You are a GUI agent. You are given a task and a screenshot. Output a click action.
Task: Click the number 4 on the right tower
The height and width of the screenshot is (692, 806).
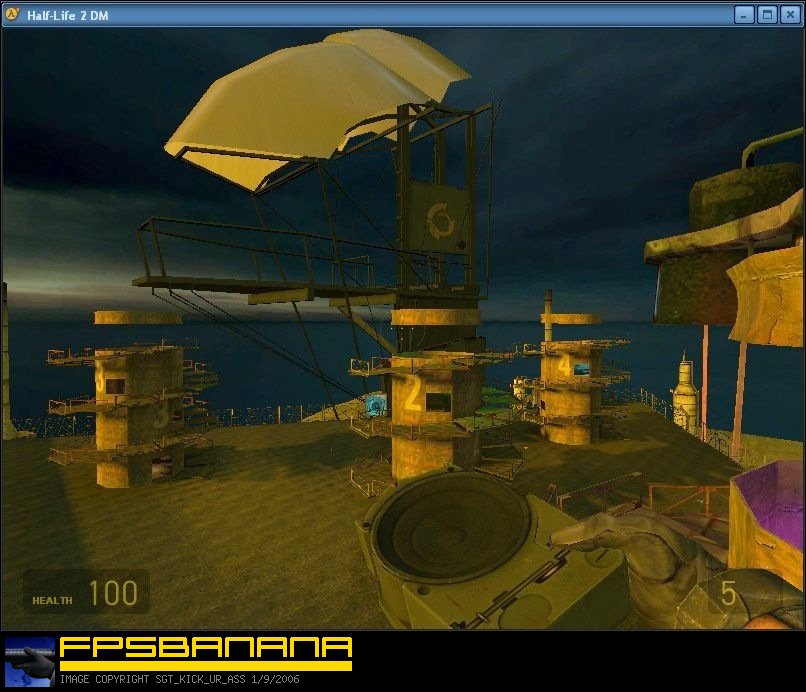[x=565, y=366]
